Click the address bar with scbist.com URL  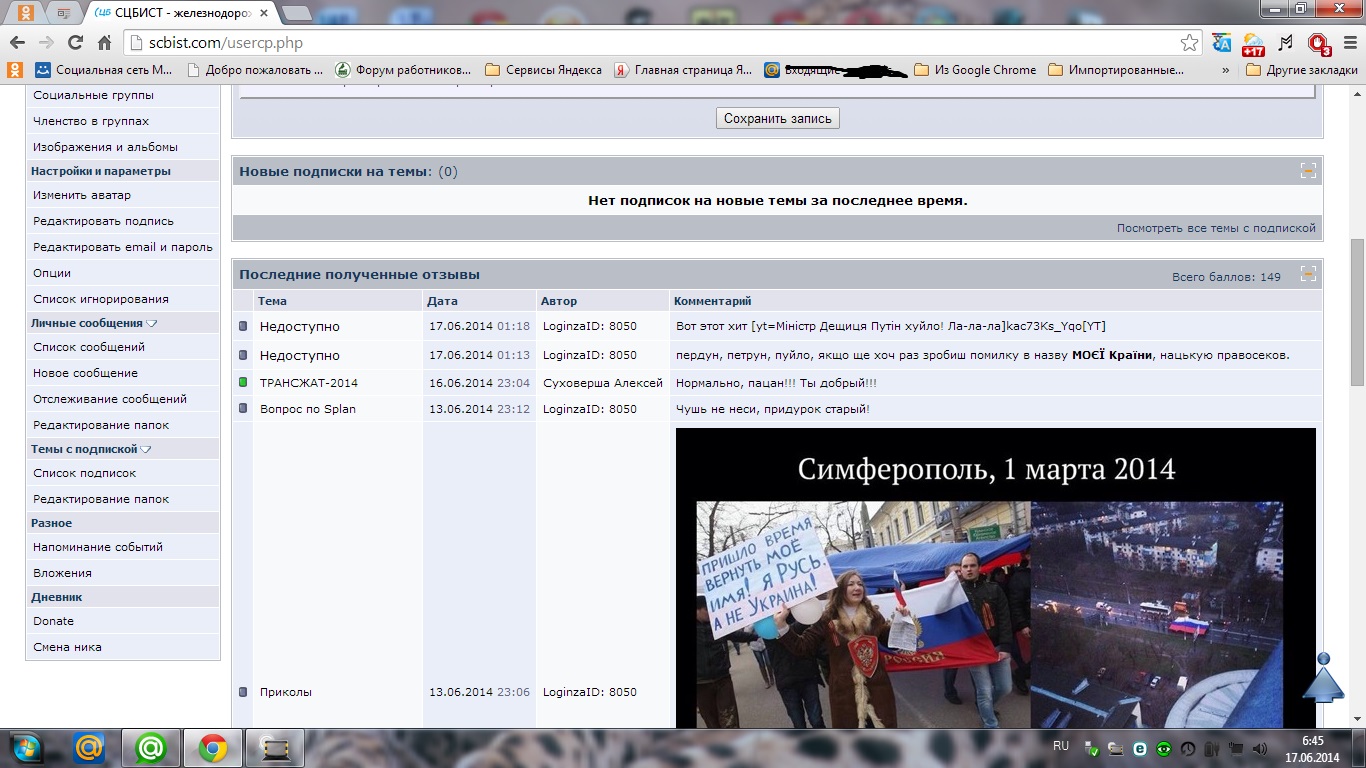coord(650,43)
